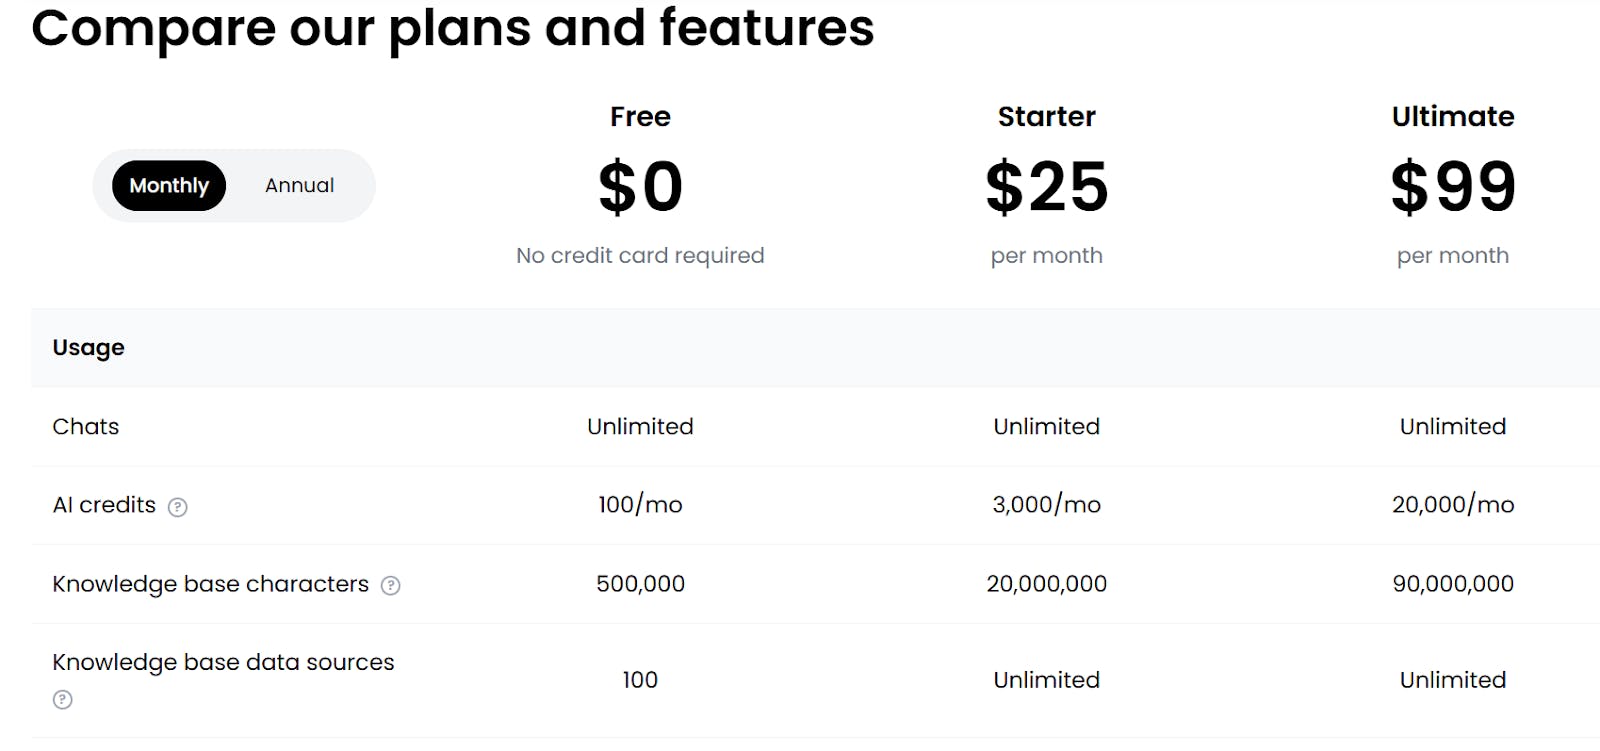Click Knowledge base characters label
The height and width of the screenshot is (751, 1600).
point(210,584)
